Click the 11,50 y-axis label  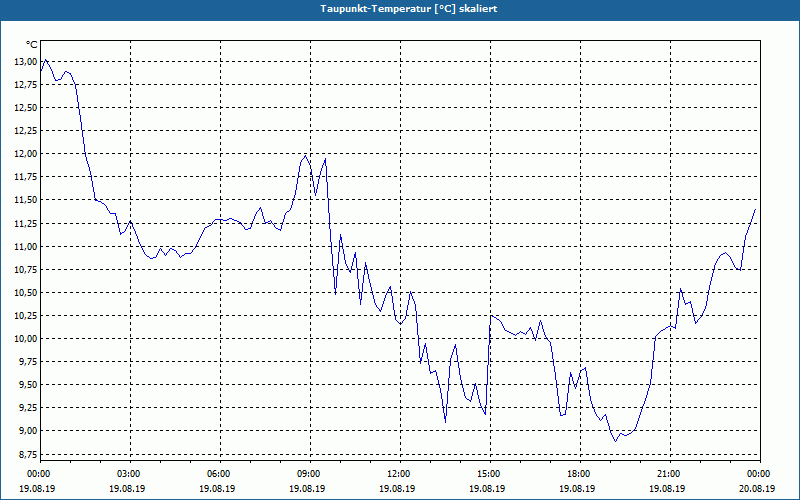tap(27, 200)
